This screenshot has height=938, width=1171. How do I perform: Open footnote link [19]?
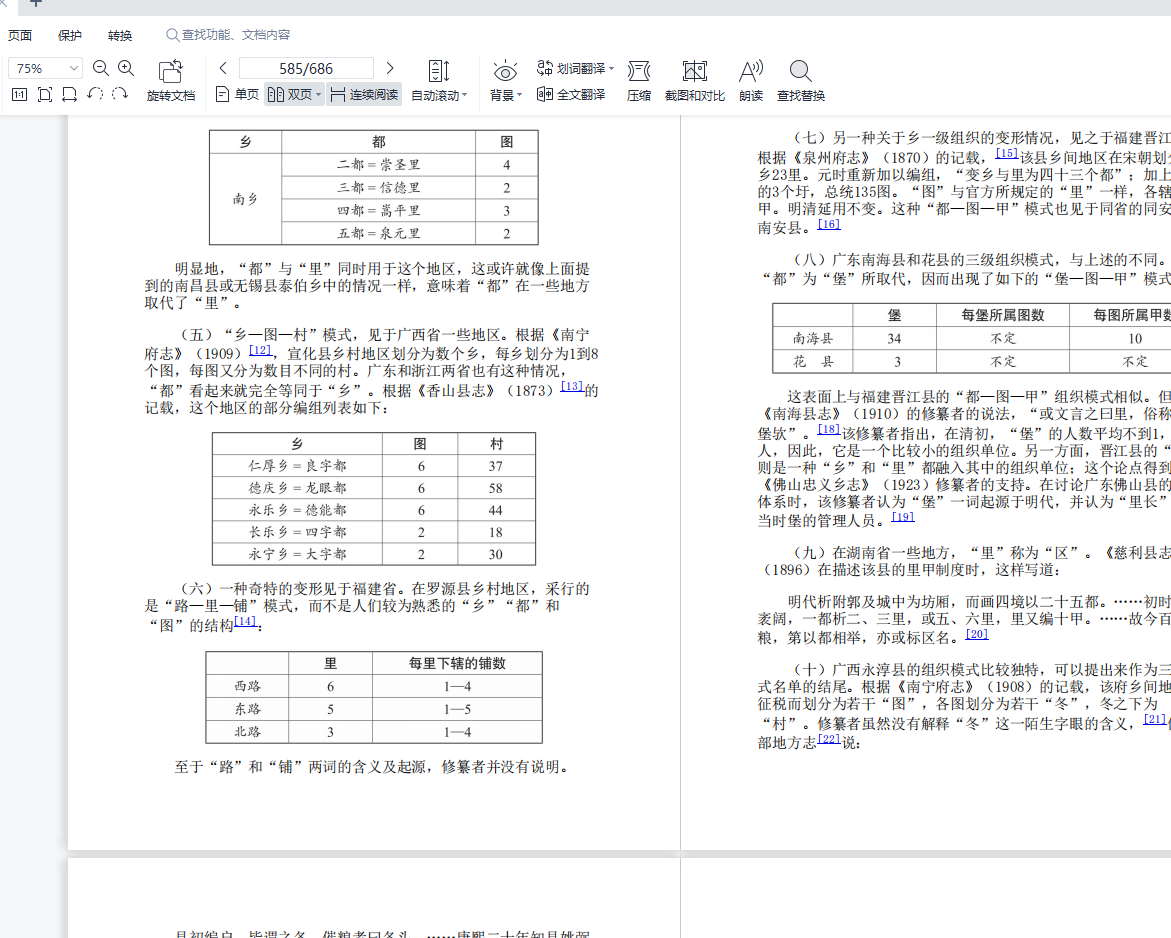(903, 516)
